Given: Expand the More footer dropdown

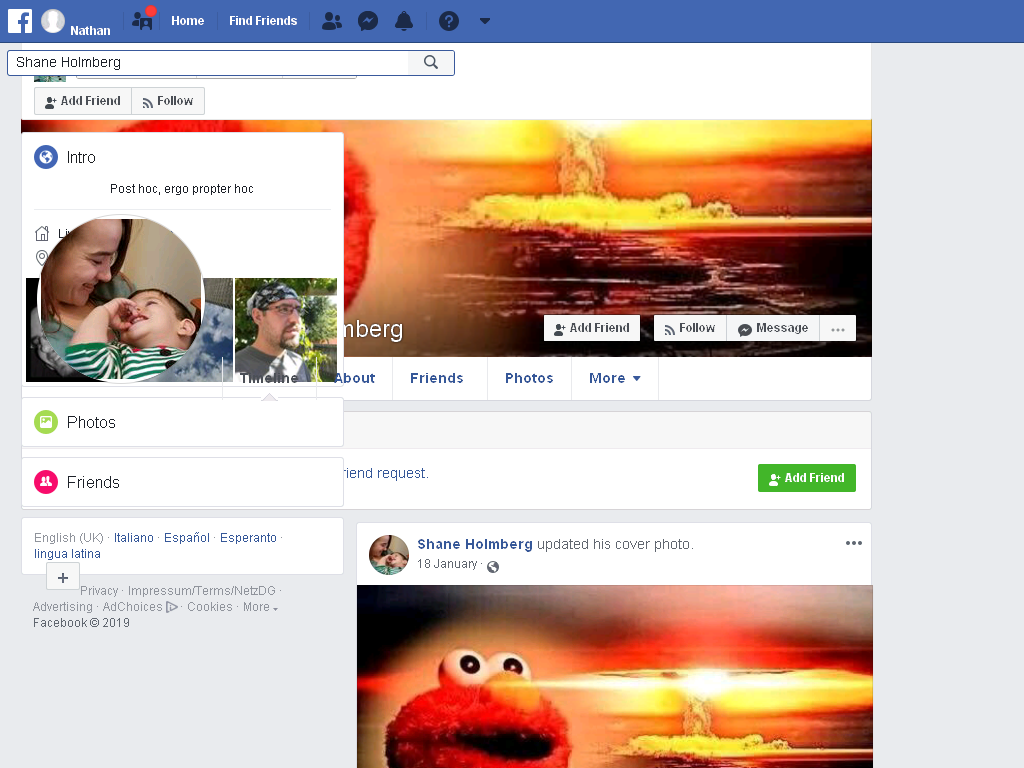Looking at the screenshot, I should pos(260,607).
